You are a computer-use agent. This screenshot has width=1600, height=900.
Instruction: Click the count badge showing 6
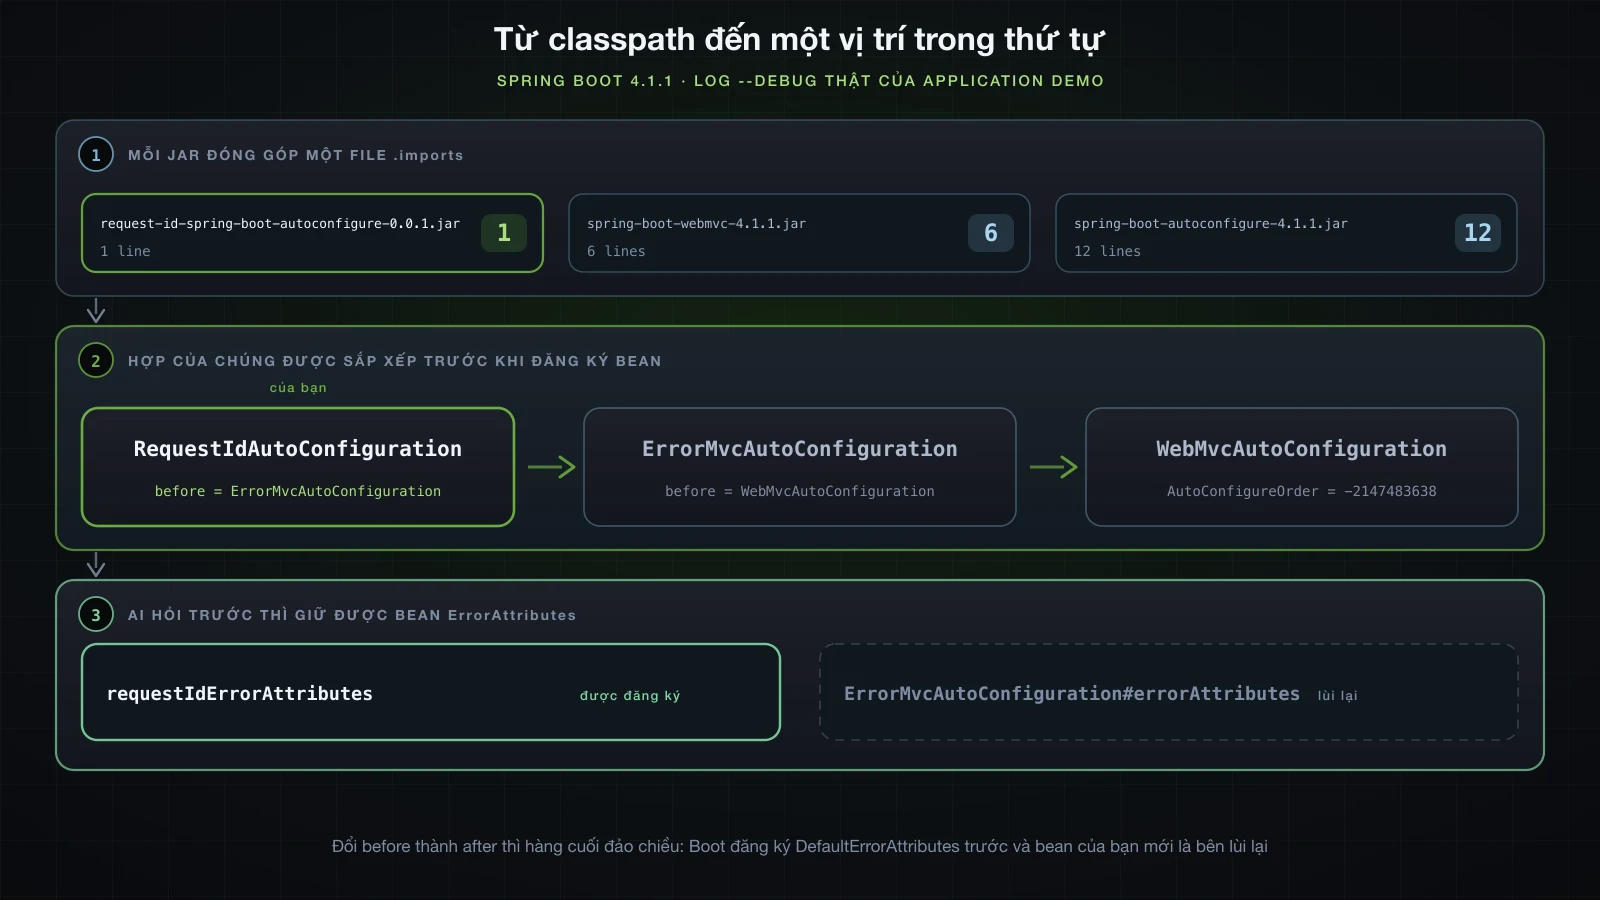[x=991, y=233]
